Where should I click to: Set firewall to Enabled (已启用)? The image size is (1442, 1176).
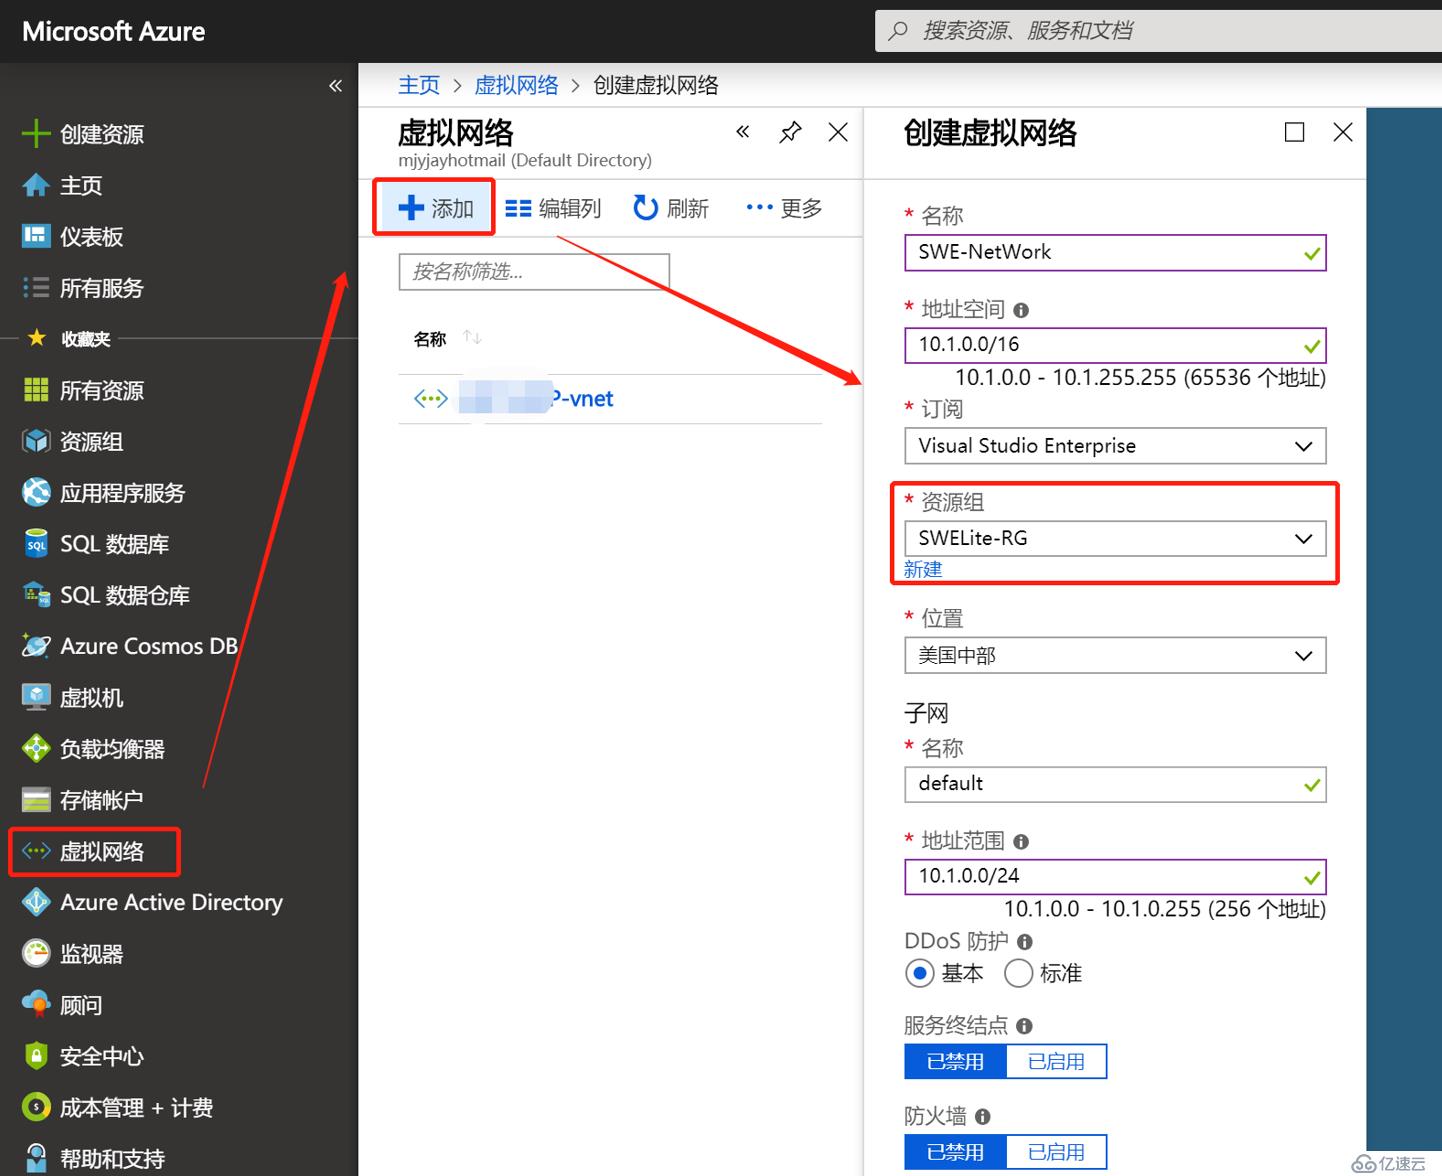[1056, 1152]
